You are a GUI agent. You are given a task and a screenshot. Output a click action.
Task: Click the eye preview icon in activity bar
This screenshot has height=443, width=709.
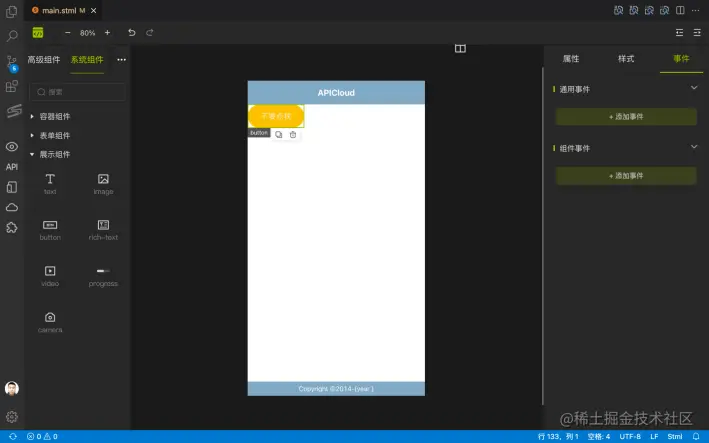12,146
